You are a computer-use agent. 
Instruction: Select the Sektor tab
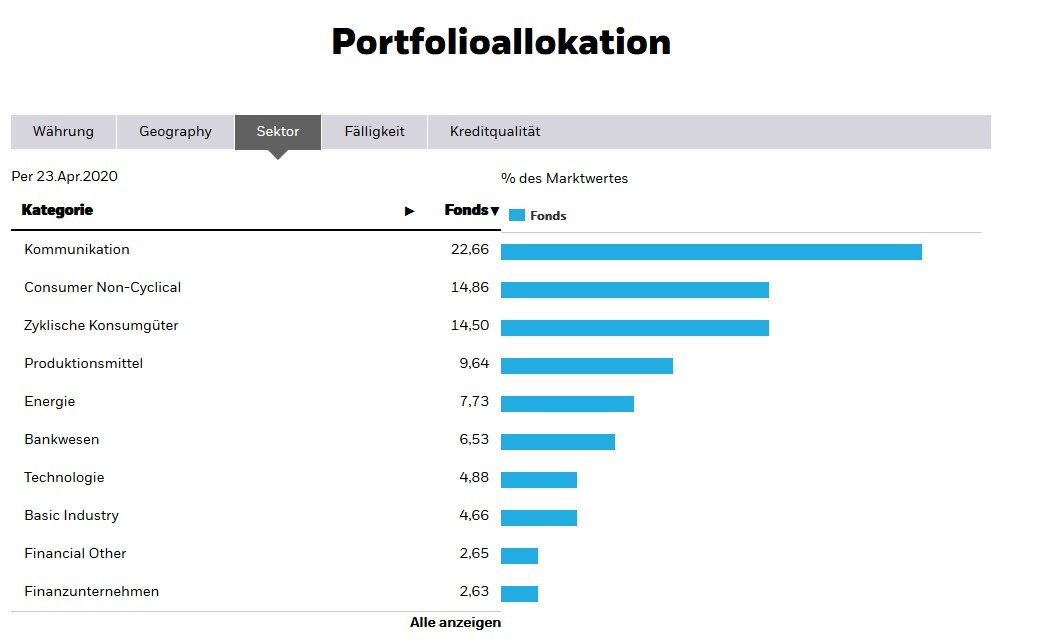point(277,132)
